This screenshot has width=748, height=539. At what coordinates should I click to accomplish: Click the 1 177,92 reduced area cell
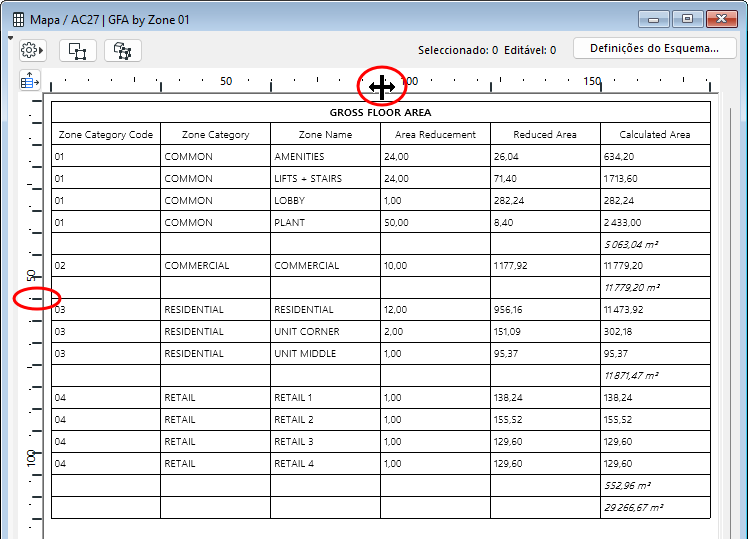pyautogui.click(x=545, y=266)
